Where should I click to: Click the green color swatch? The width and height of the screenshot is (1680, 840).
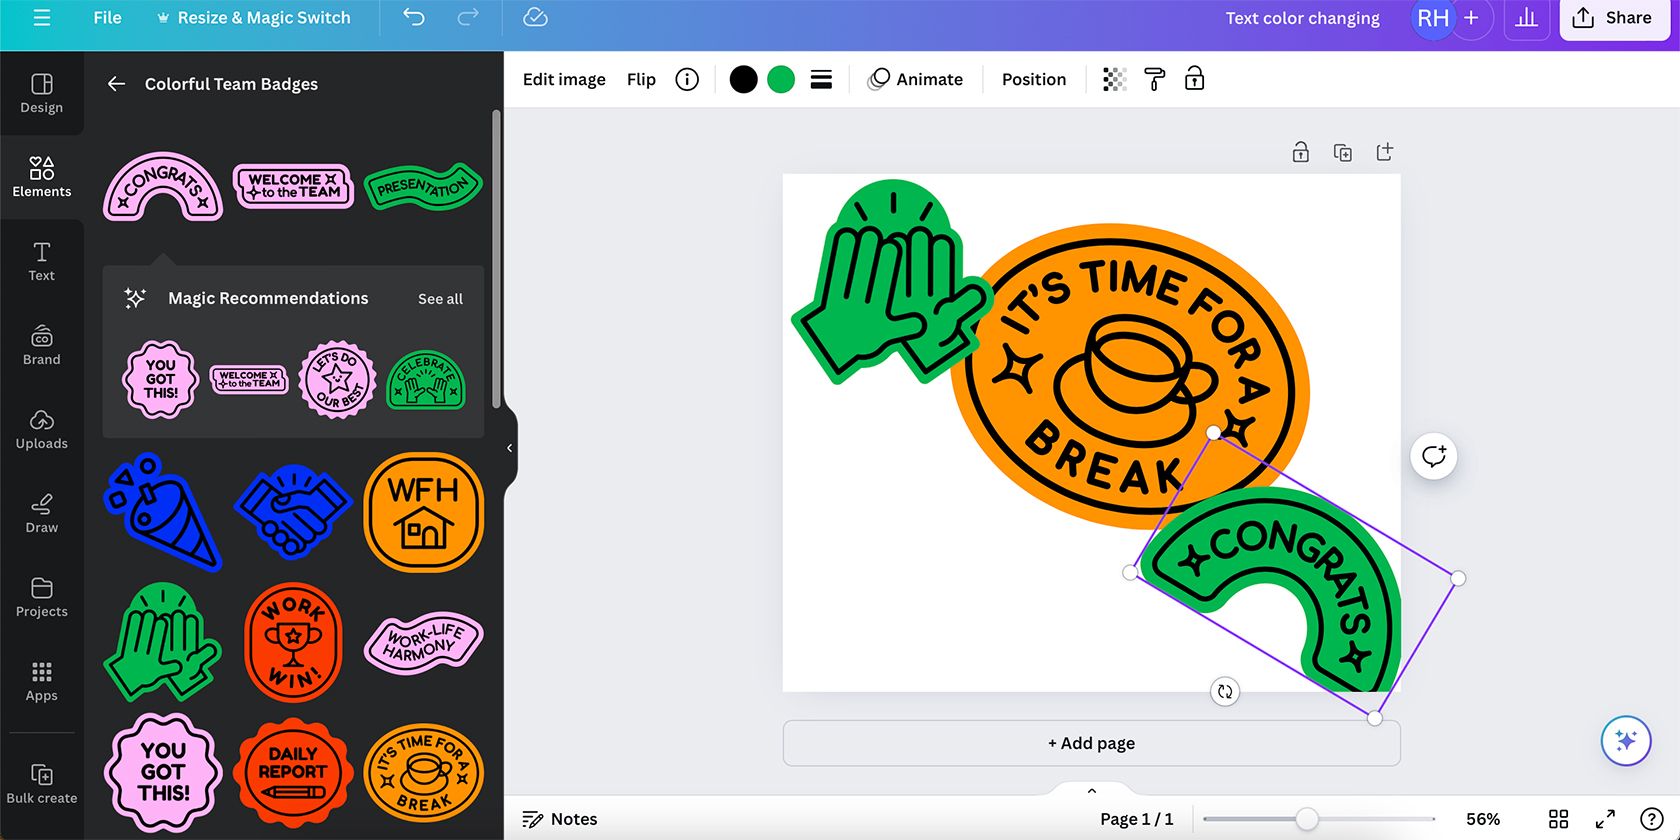[x=781, y=79]
